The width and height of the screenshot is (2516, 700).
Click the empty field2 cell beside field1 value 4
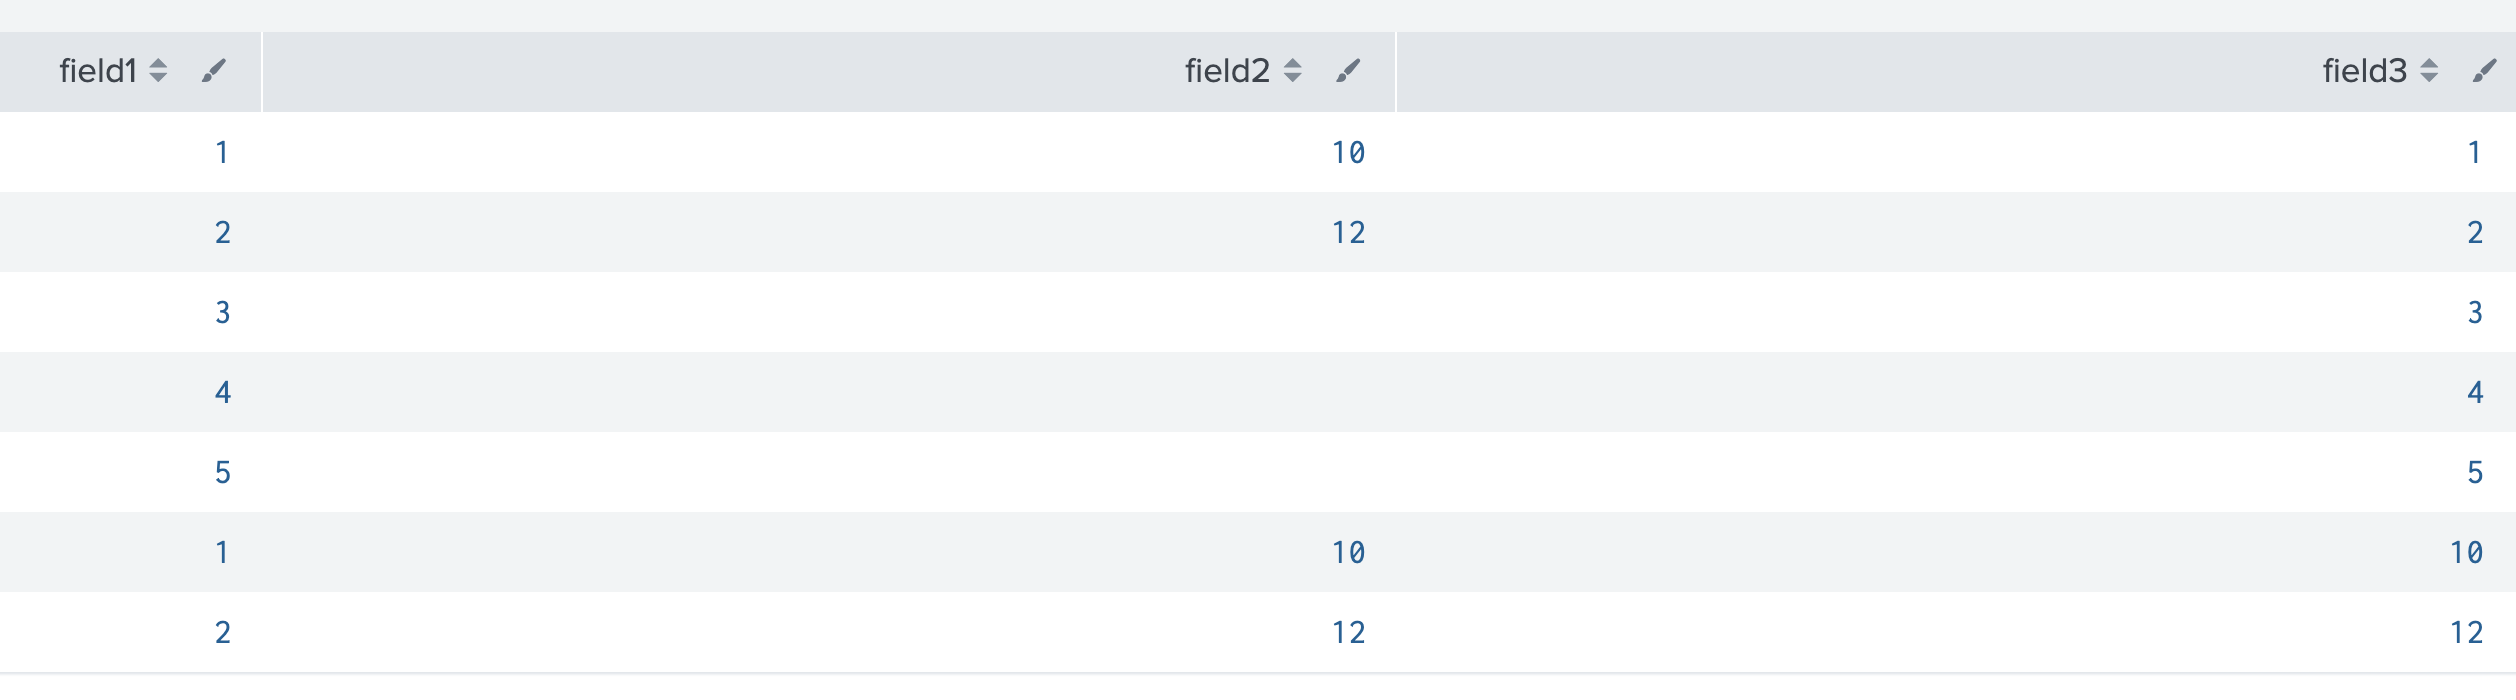pyautogui.click(x=828, y=393)
